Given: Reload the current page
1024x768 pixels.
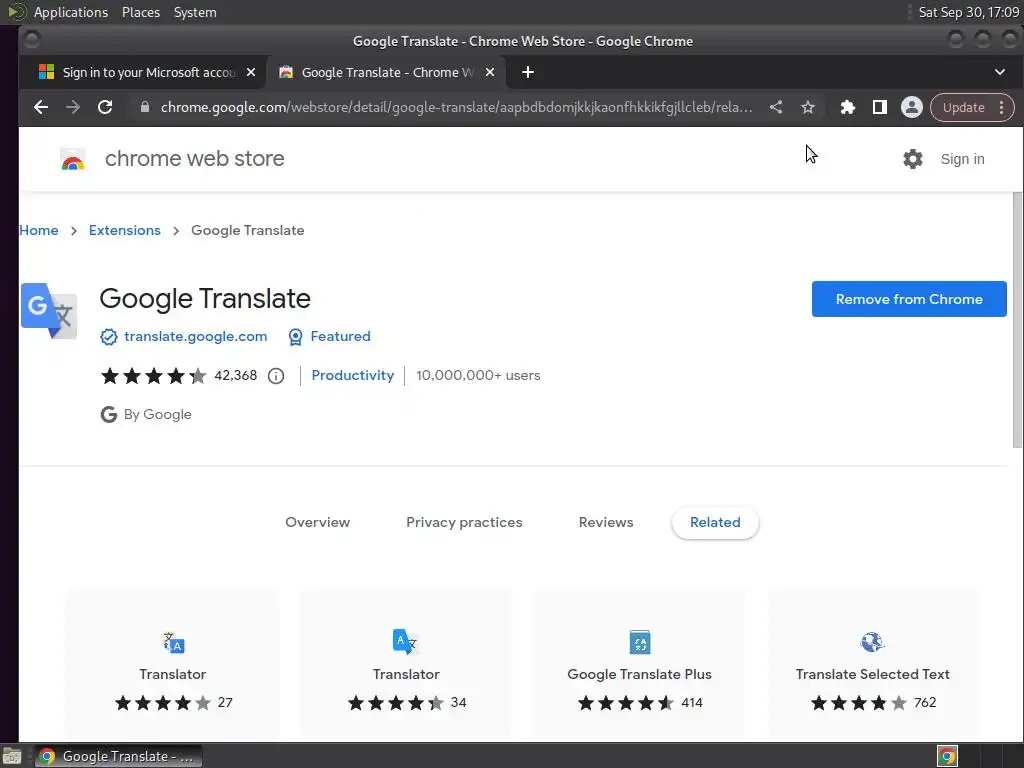Looking at the screenshot, I should (105, 107).
